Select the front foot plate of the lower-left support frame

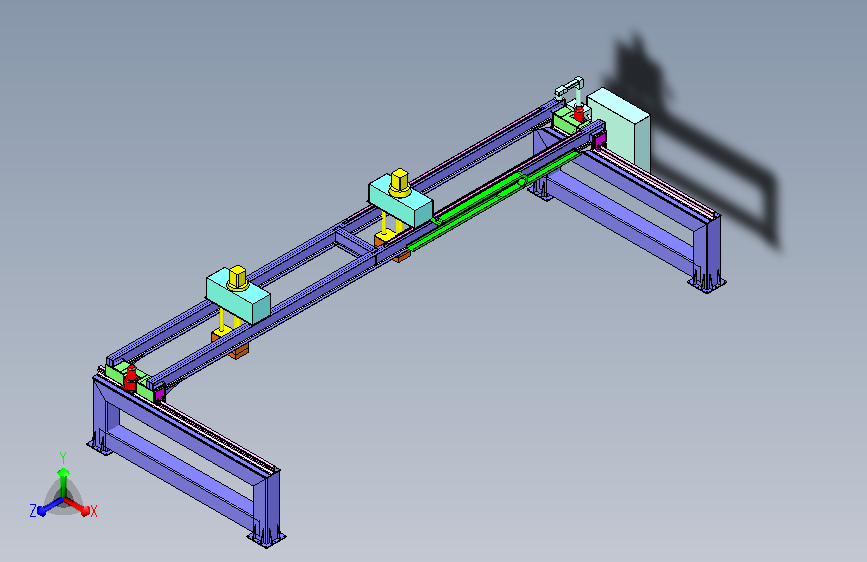(267, 539)
